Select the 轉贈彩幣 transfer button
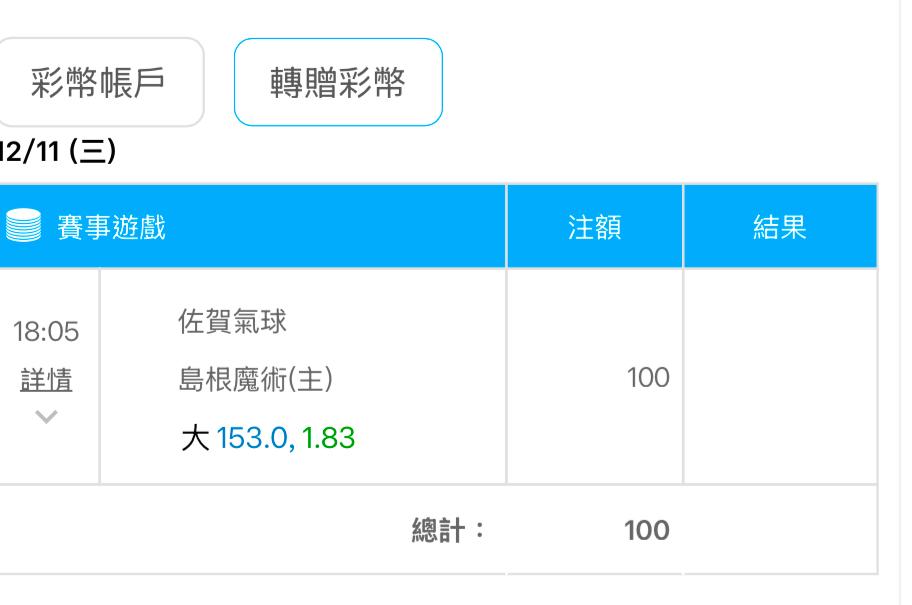This screenshot has width=912, height=605. tap(338, 82)
